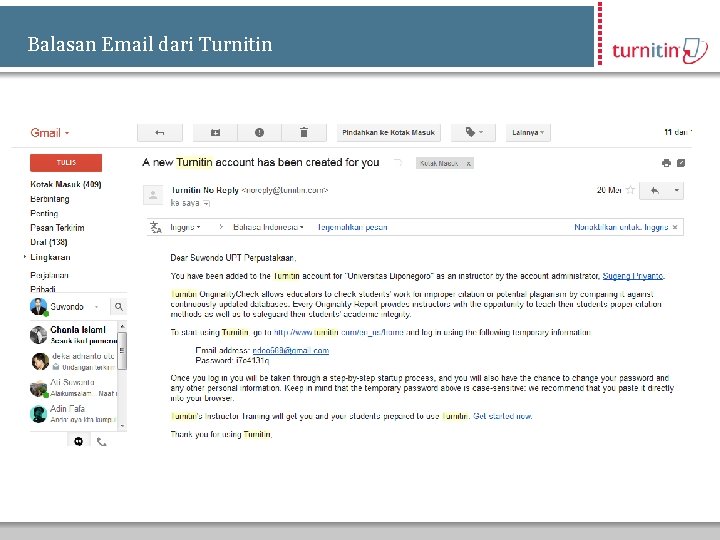Reply using the reply arrow button
Image resolution: width=720 pixels, height=540 pixels.
click(x=655, y=191)
